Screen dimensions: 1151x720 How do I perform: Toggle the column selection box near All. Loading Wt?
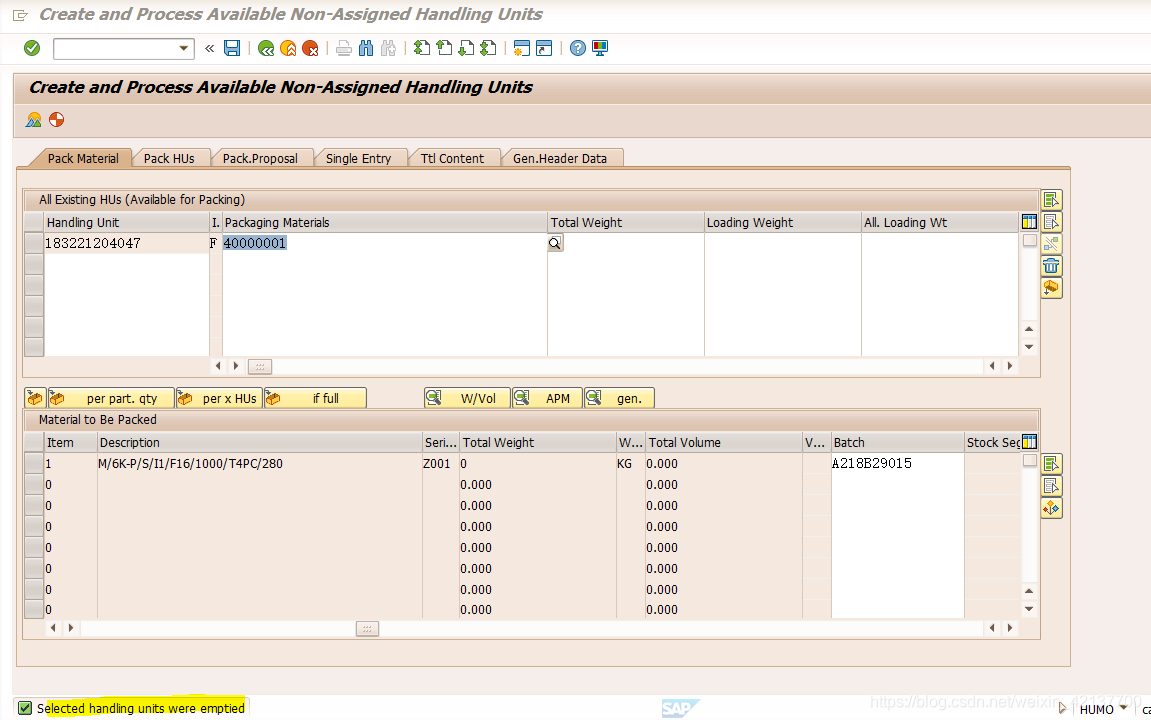click(1029, 240)
